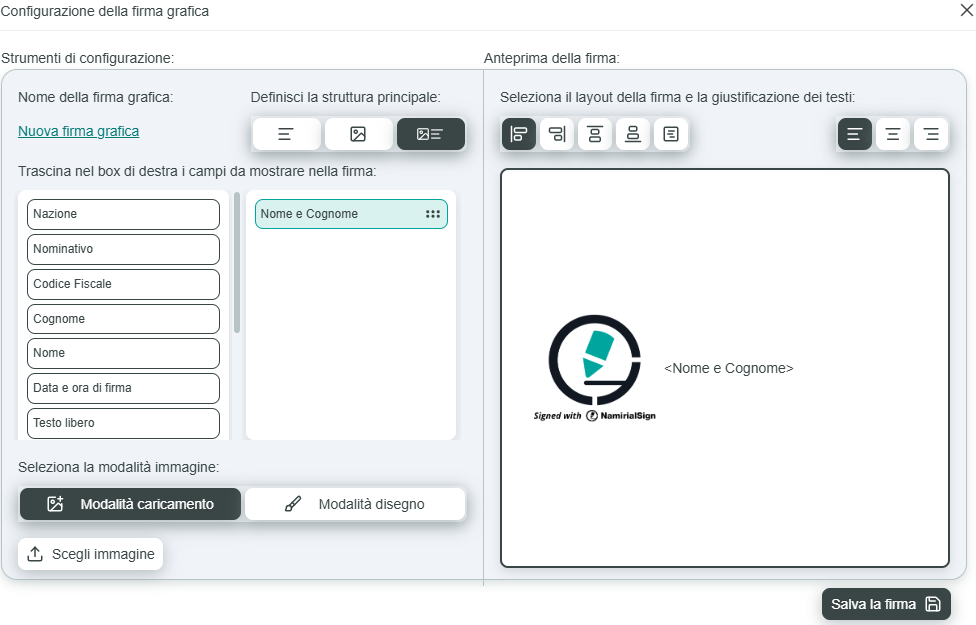Choose the text-box signature layout icon
This screenshot has width=976, height=625.
point(671,134)
